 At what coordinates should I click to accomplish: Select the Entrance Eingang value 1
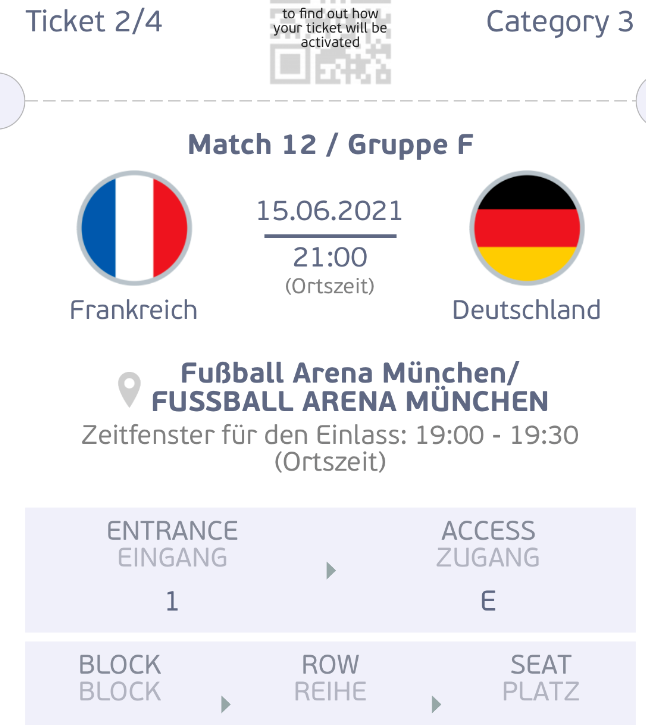coord(172,602)
